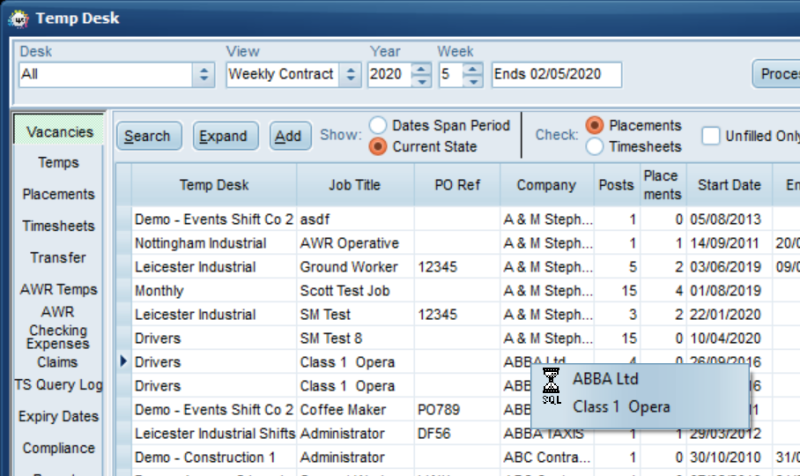Click the ABC Contra... company cell
The image size is (800, 476).
tap(547, 457)
